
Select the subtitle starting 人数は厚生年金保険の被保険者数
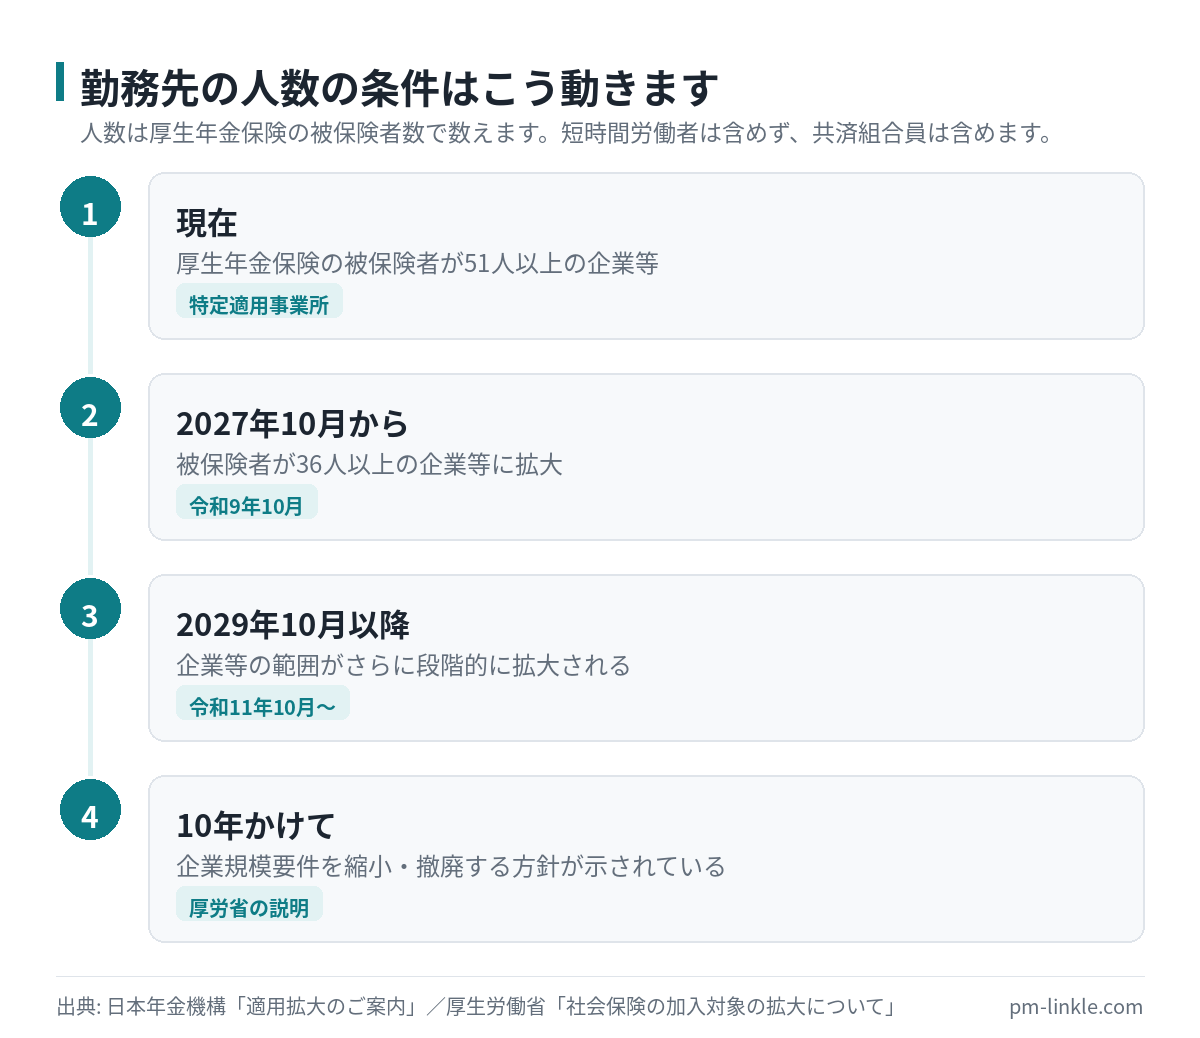pos(567,133)
